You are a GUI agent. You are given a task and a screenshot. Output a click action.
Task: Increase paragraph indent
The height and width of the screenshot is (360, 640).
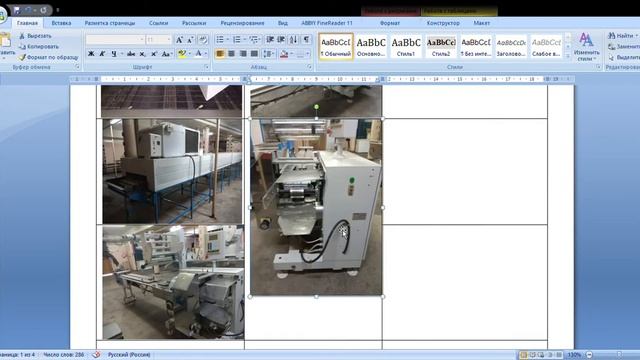[x=281, y=40]
